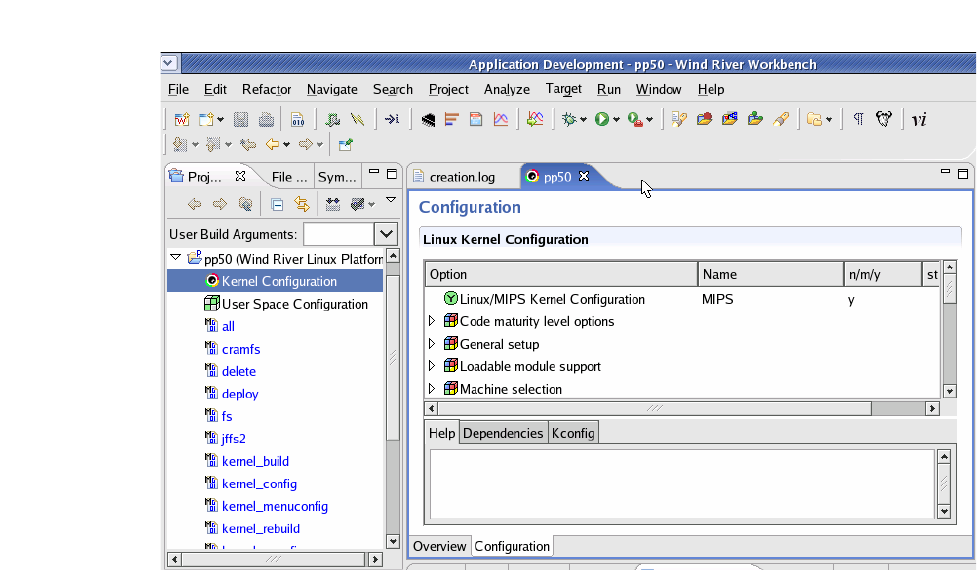
Task: Click the Project panel forward arrow
Action: (219, 204)
